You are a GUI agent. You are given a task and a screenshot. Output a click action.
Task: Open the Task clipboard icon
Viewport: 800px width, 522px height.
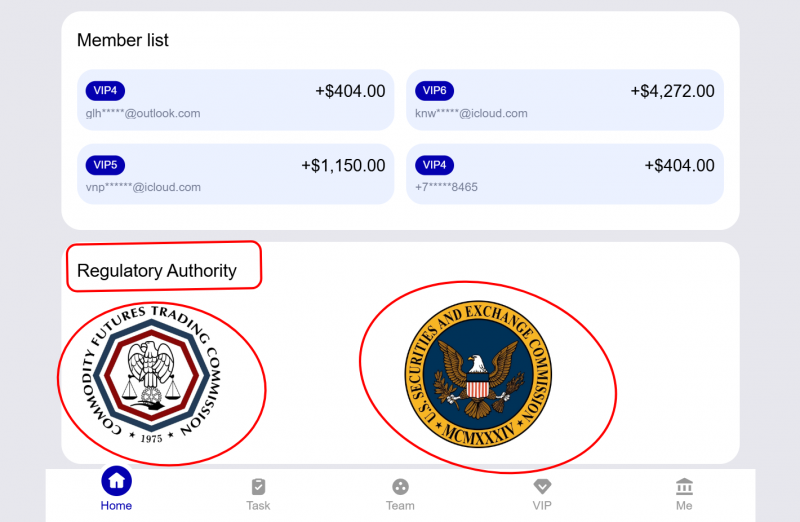tap(258, 486)
